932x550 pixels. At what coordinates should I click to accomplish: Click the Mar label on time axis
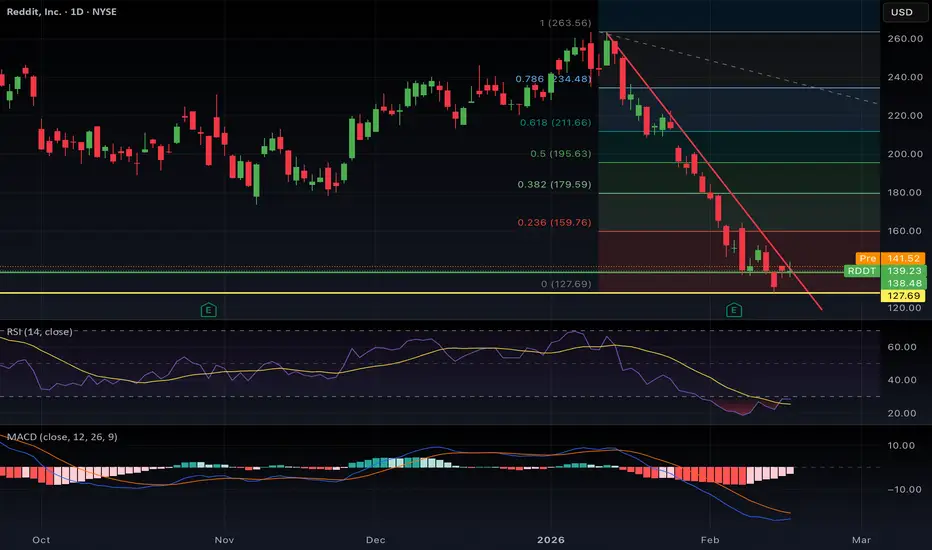[861, 540]
